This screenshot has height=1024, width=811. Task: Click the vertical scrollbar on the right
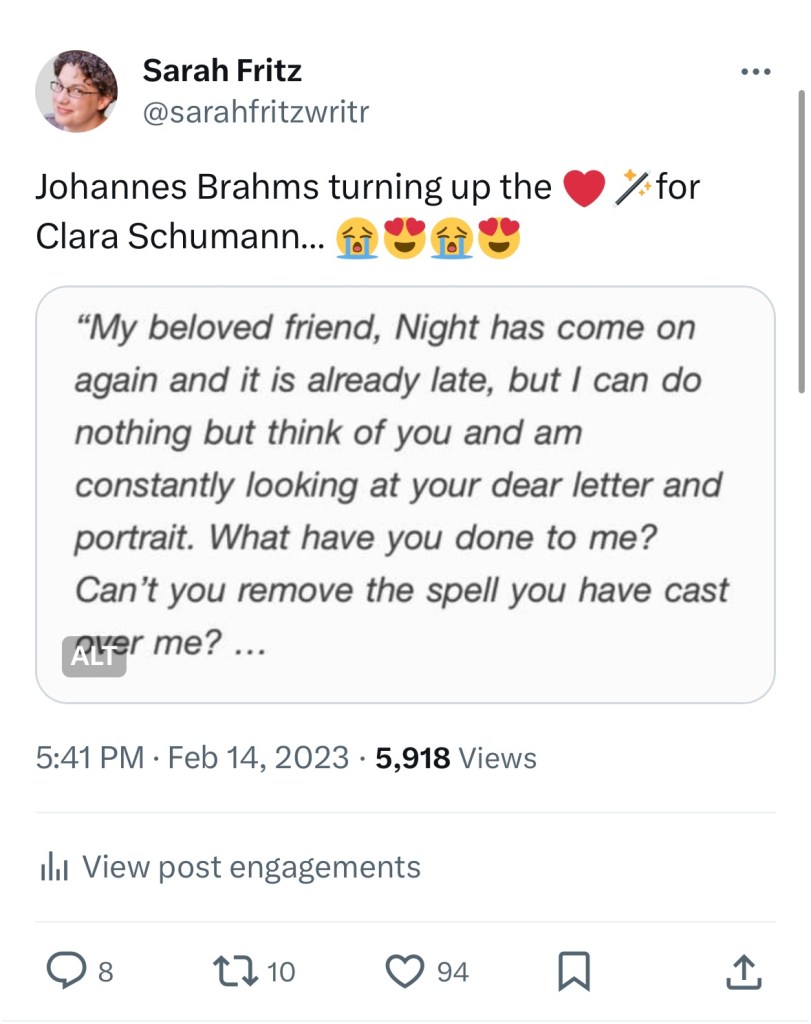[x=800, y=240]
